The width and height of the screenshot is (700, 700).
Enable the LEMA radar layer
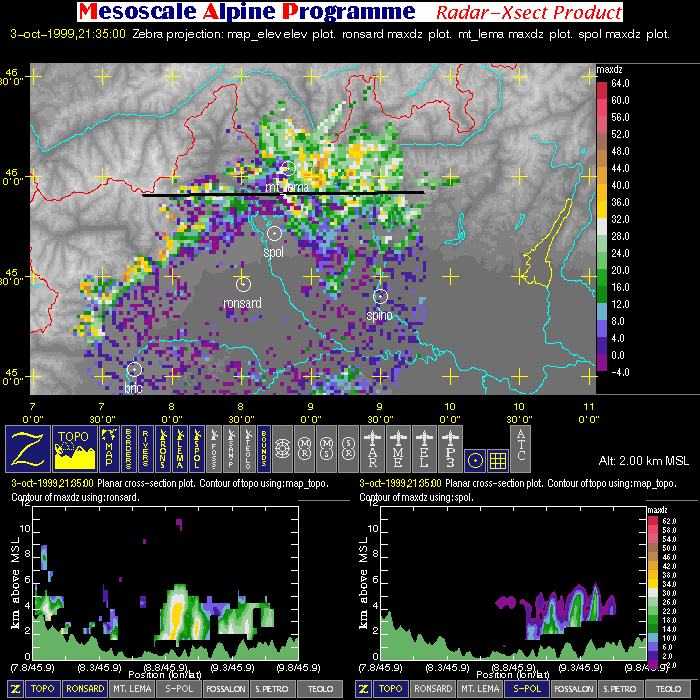[x=181, y=447]
